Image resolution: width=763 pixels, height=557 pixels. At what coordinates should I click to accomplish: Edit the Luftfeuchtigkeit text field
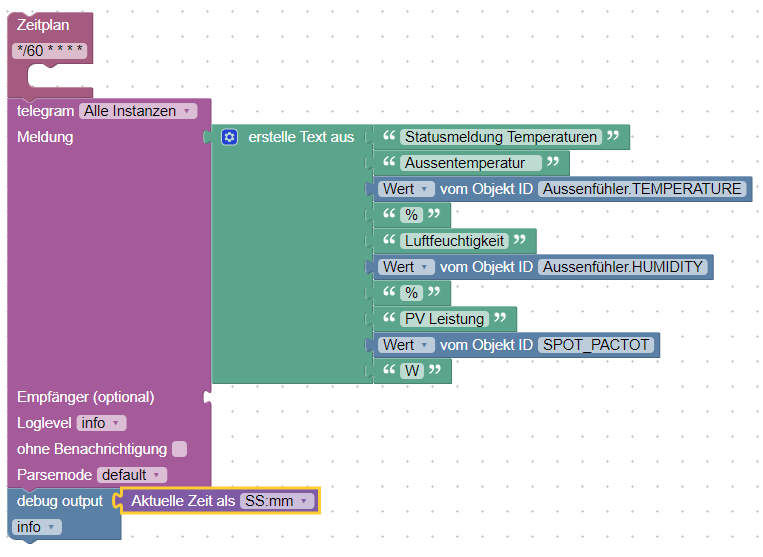[454, 241]
